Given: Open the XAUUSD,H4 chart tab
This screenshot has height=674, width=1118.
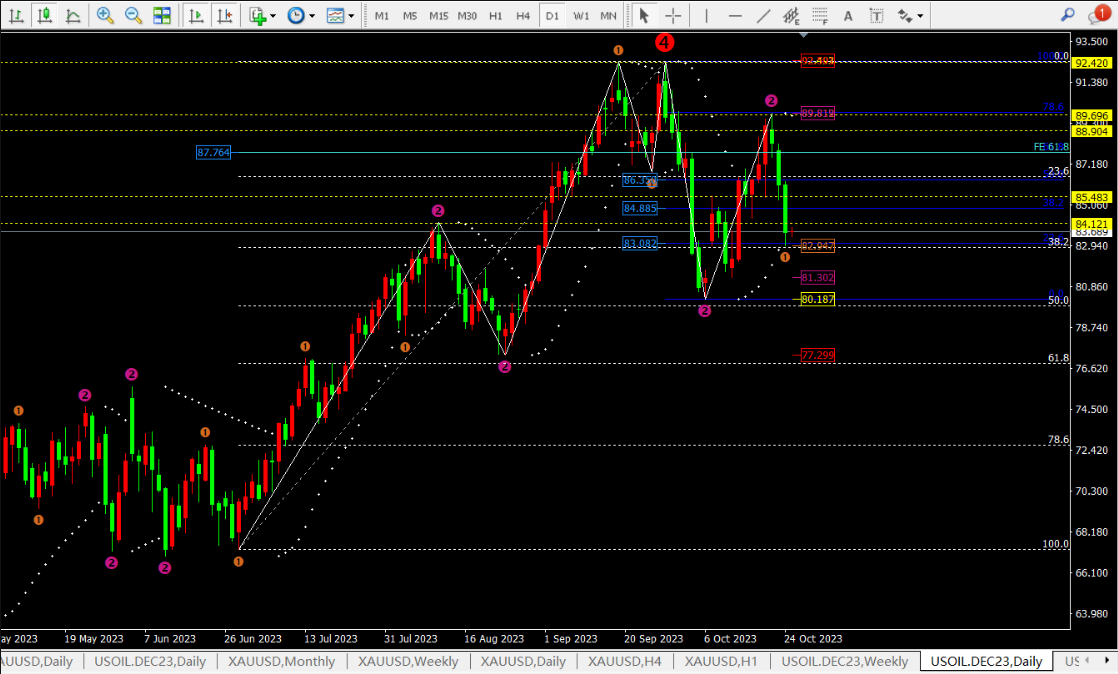Looking at the screenshot, I should coord(625,661).
